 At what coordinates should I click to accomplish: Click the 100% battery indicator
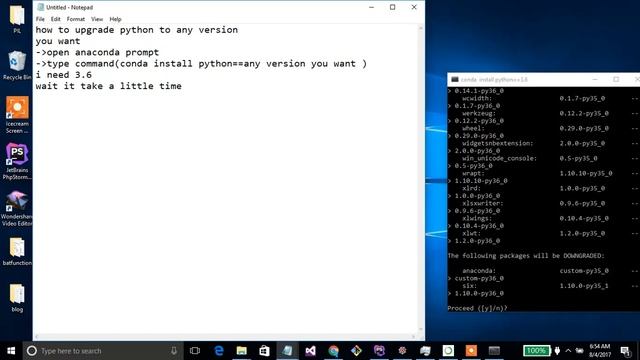click(536, 351)
